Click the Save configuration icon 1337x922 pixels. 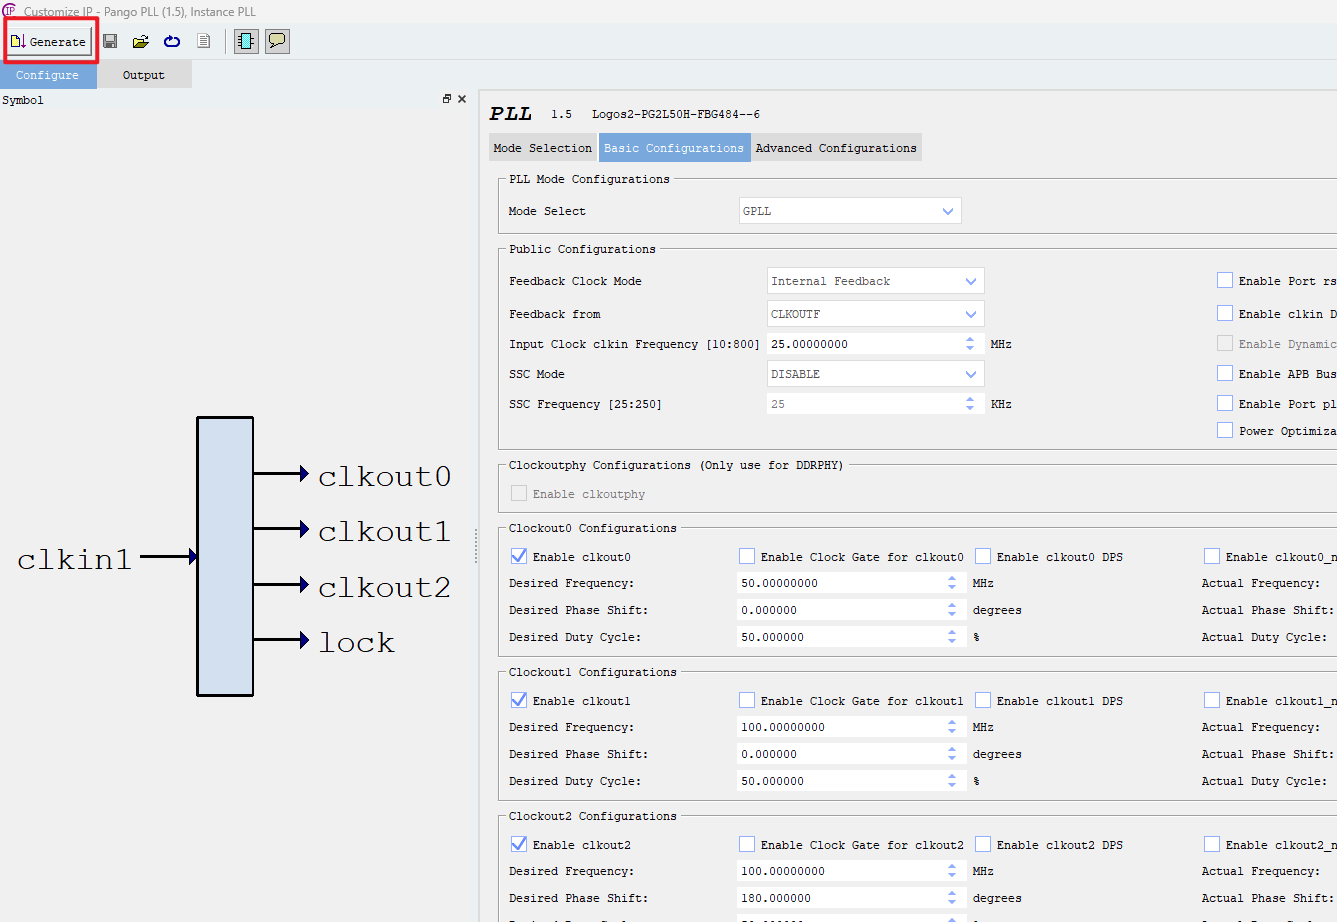(110, 41)
